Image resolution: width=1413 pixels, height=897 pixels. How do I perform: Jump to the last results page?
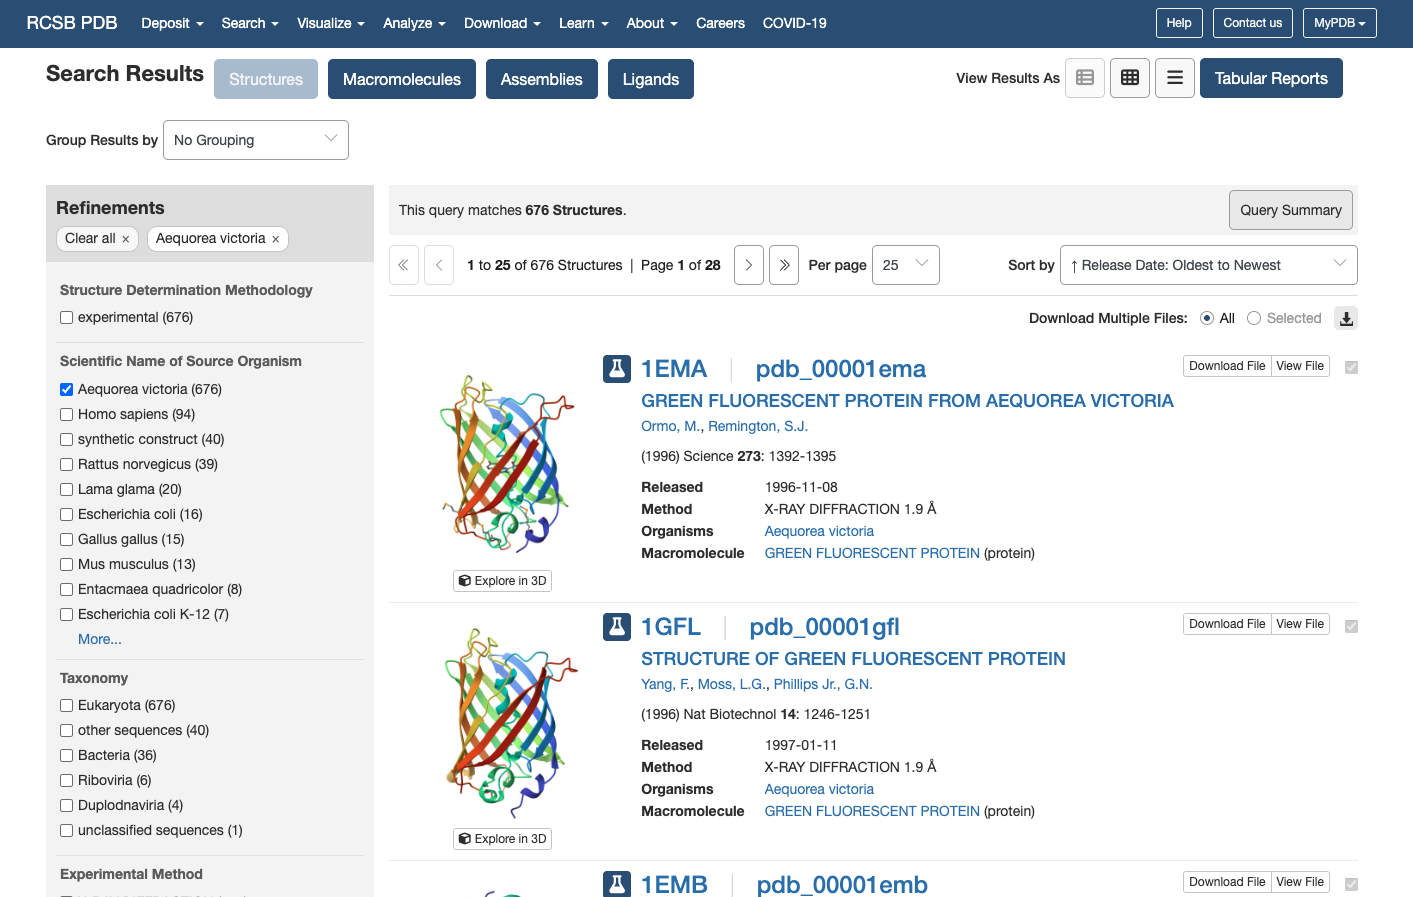click(784, 265)
